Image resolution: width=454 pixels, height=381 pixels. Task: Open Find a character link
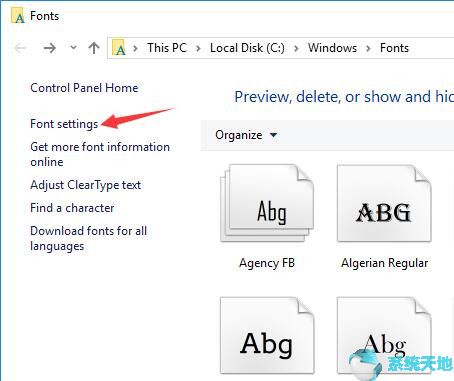[x=72, y=208]
